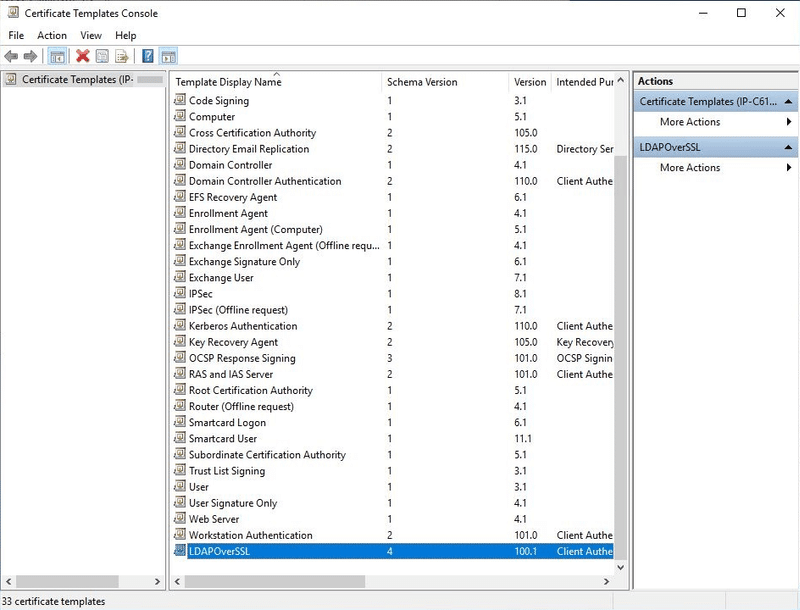This screenshot has width=800, height=610.
Task: Select the Directory Email Replication template
Action: [249, 149]
